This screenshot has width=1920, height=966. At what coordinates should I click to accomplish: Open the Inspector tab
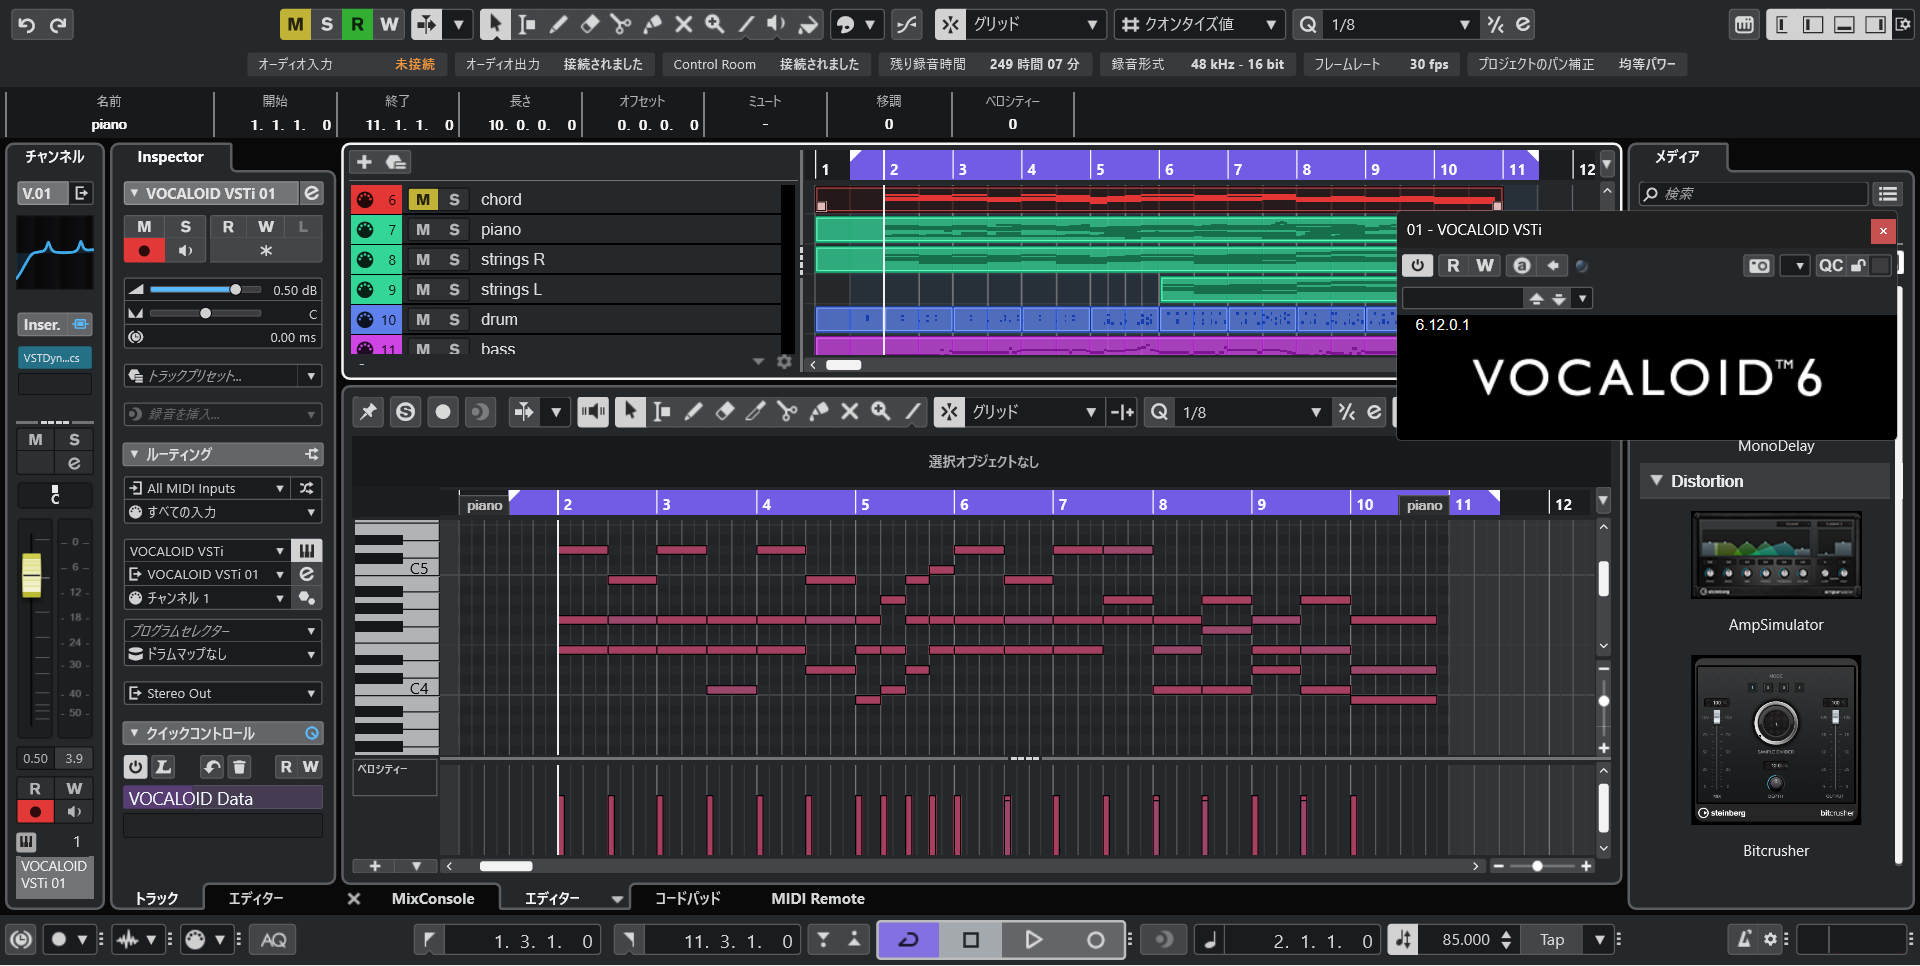point(170,157)
